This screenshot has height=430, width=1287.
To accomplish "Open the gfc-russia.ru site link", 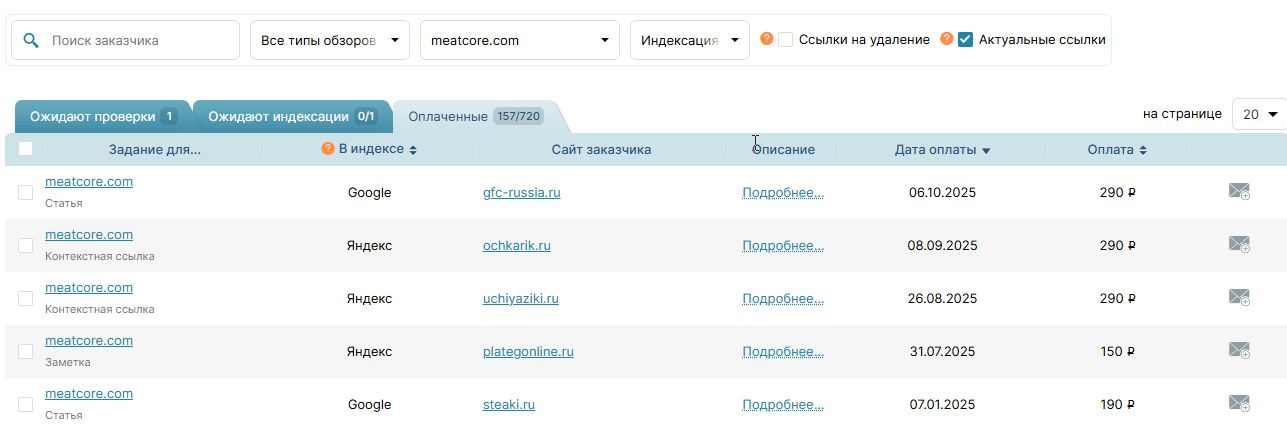I will click(521, 192).
